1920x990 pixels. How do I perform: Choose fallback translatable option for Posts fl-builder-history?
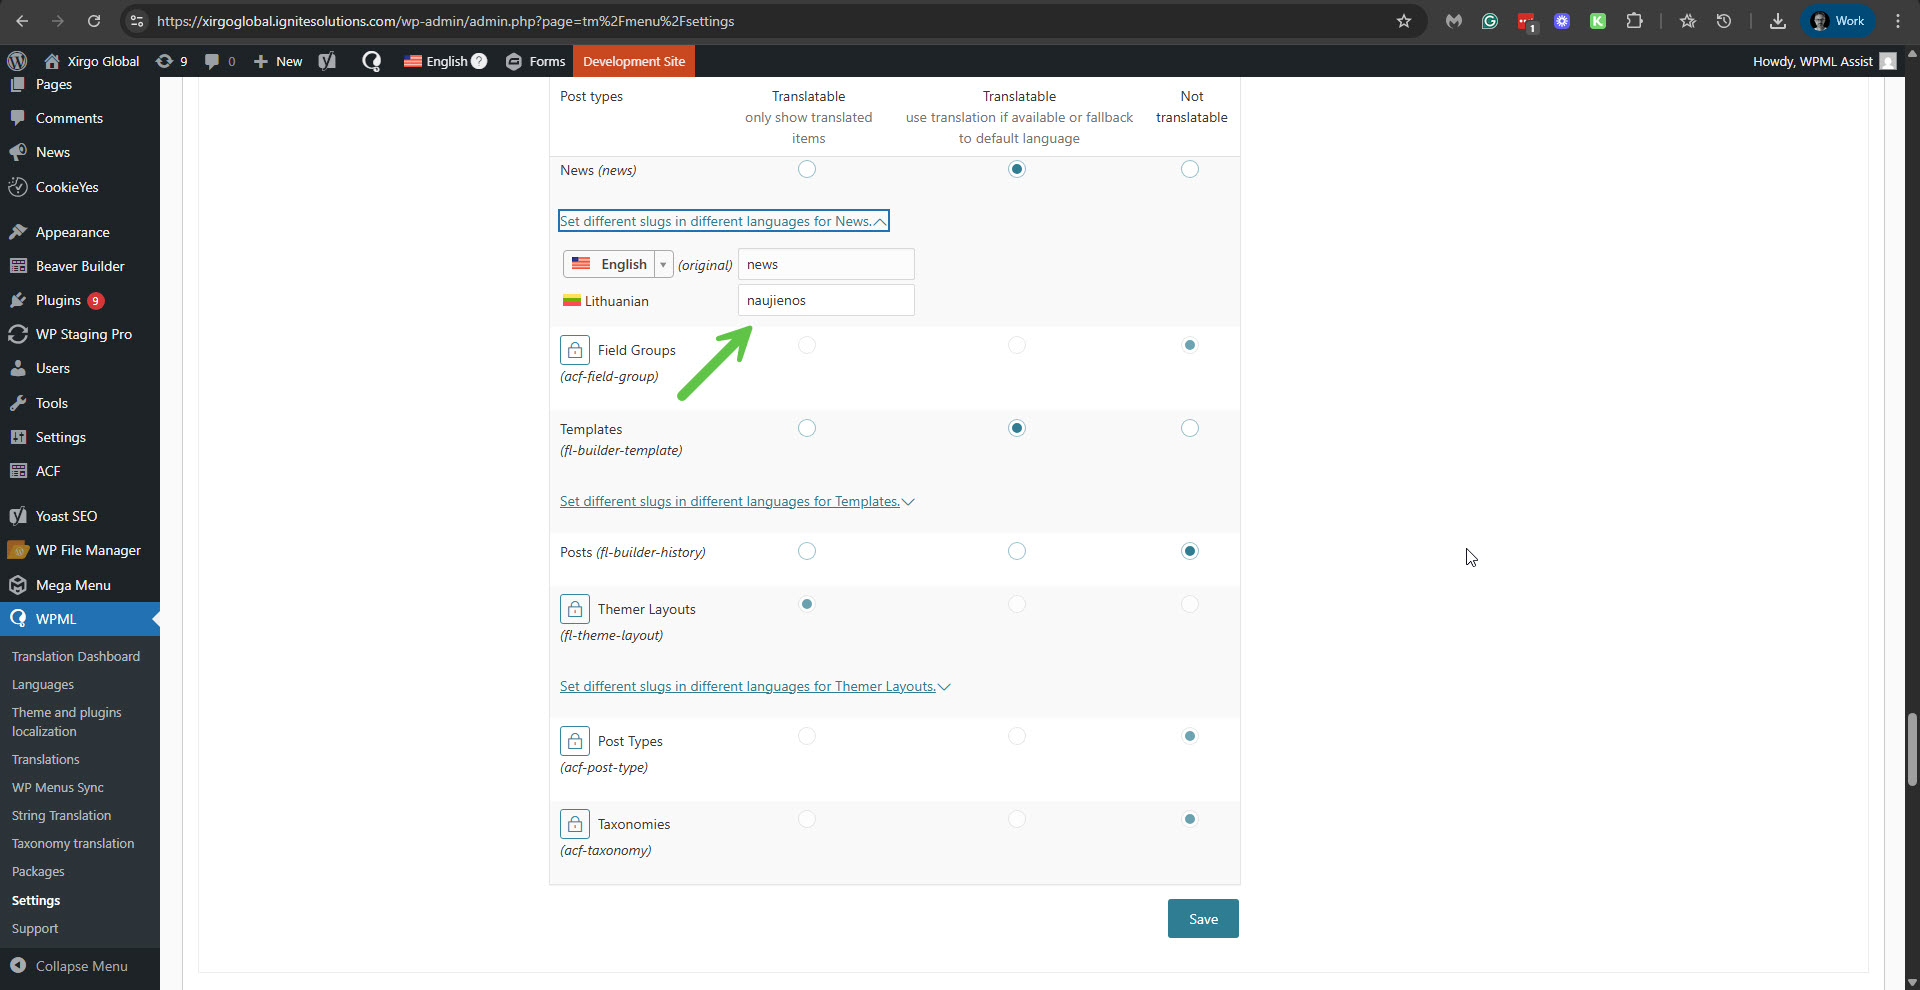click(x=1017, y=551)
